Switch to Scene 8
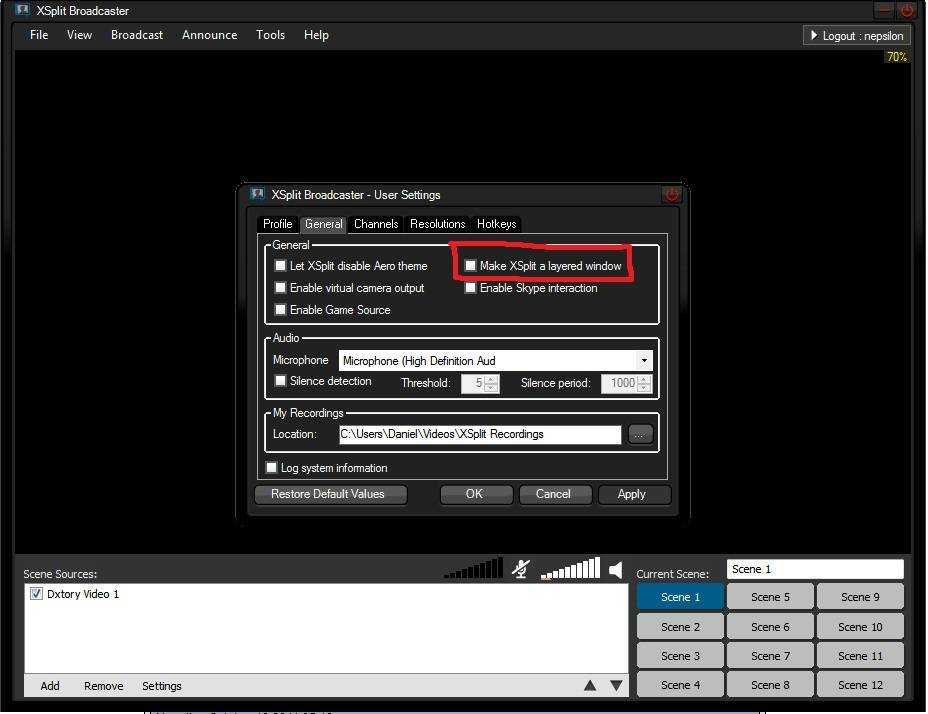The width and height of the screenshot is (928, 714). click(x=770, y=685)
